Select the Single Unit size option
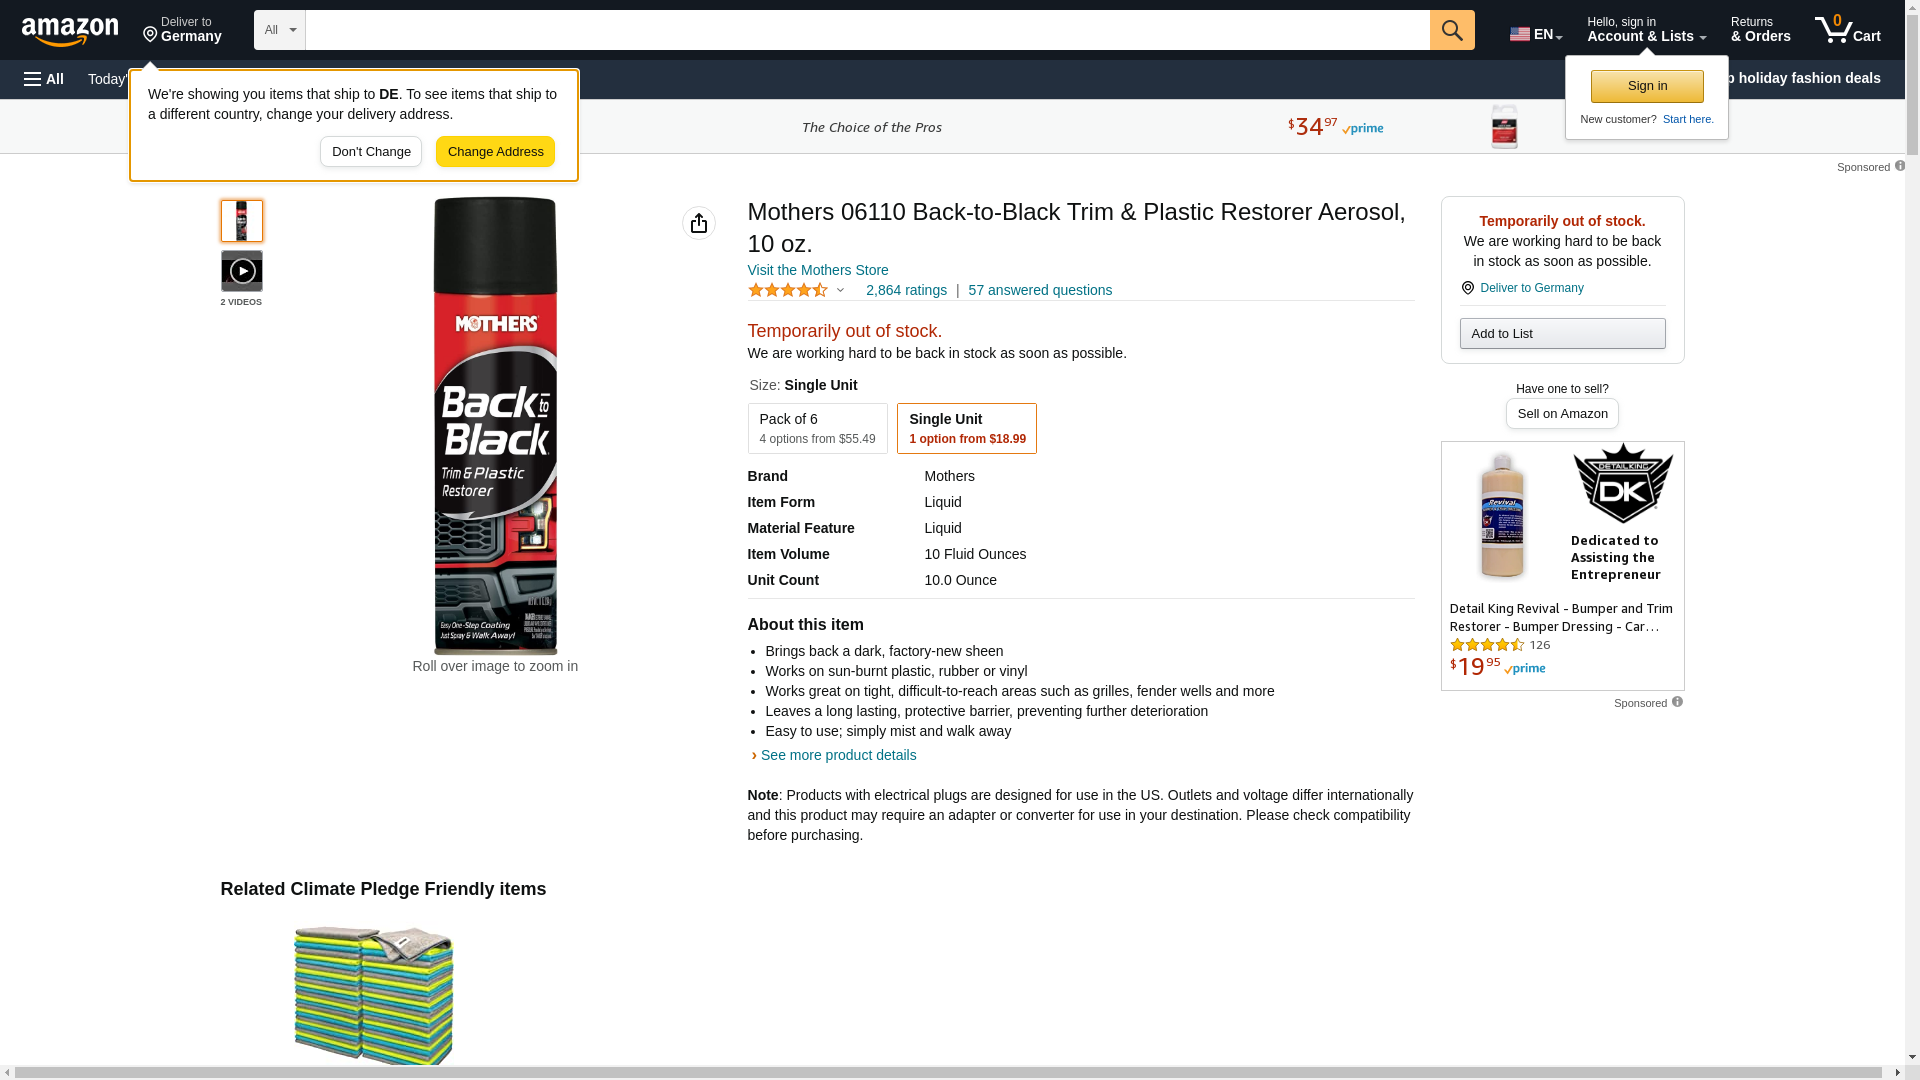This screenshot has height=1080, width=1920. 966,428
